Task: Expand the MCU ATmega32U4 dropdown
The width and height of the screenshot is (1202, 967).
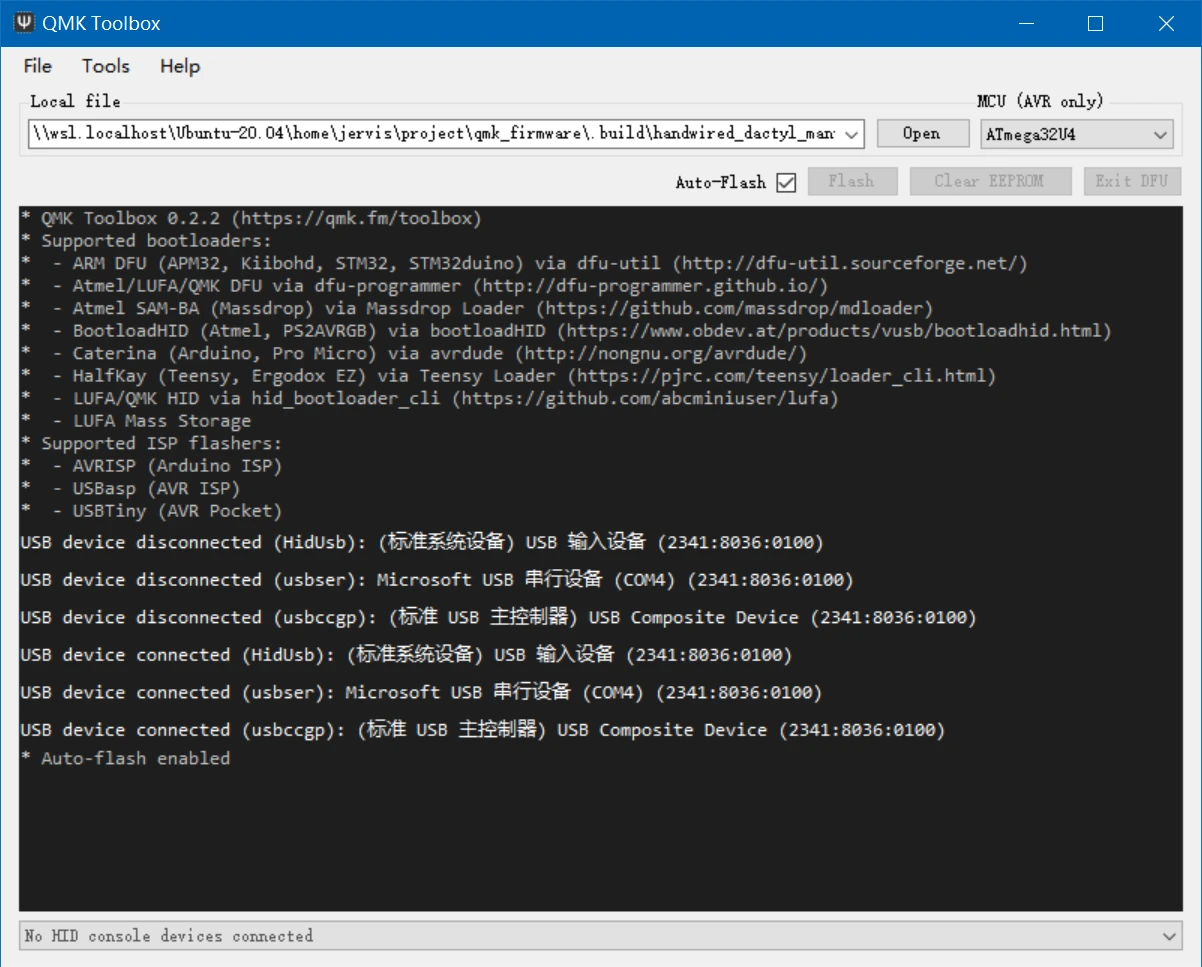Action: click(1075, 133)
